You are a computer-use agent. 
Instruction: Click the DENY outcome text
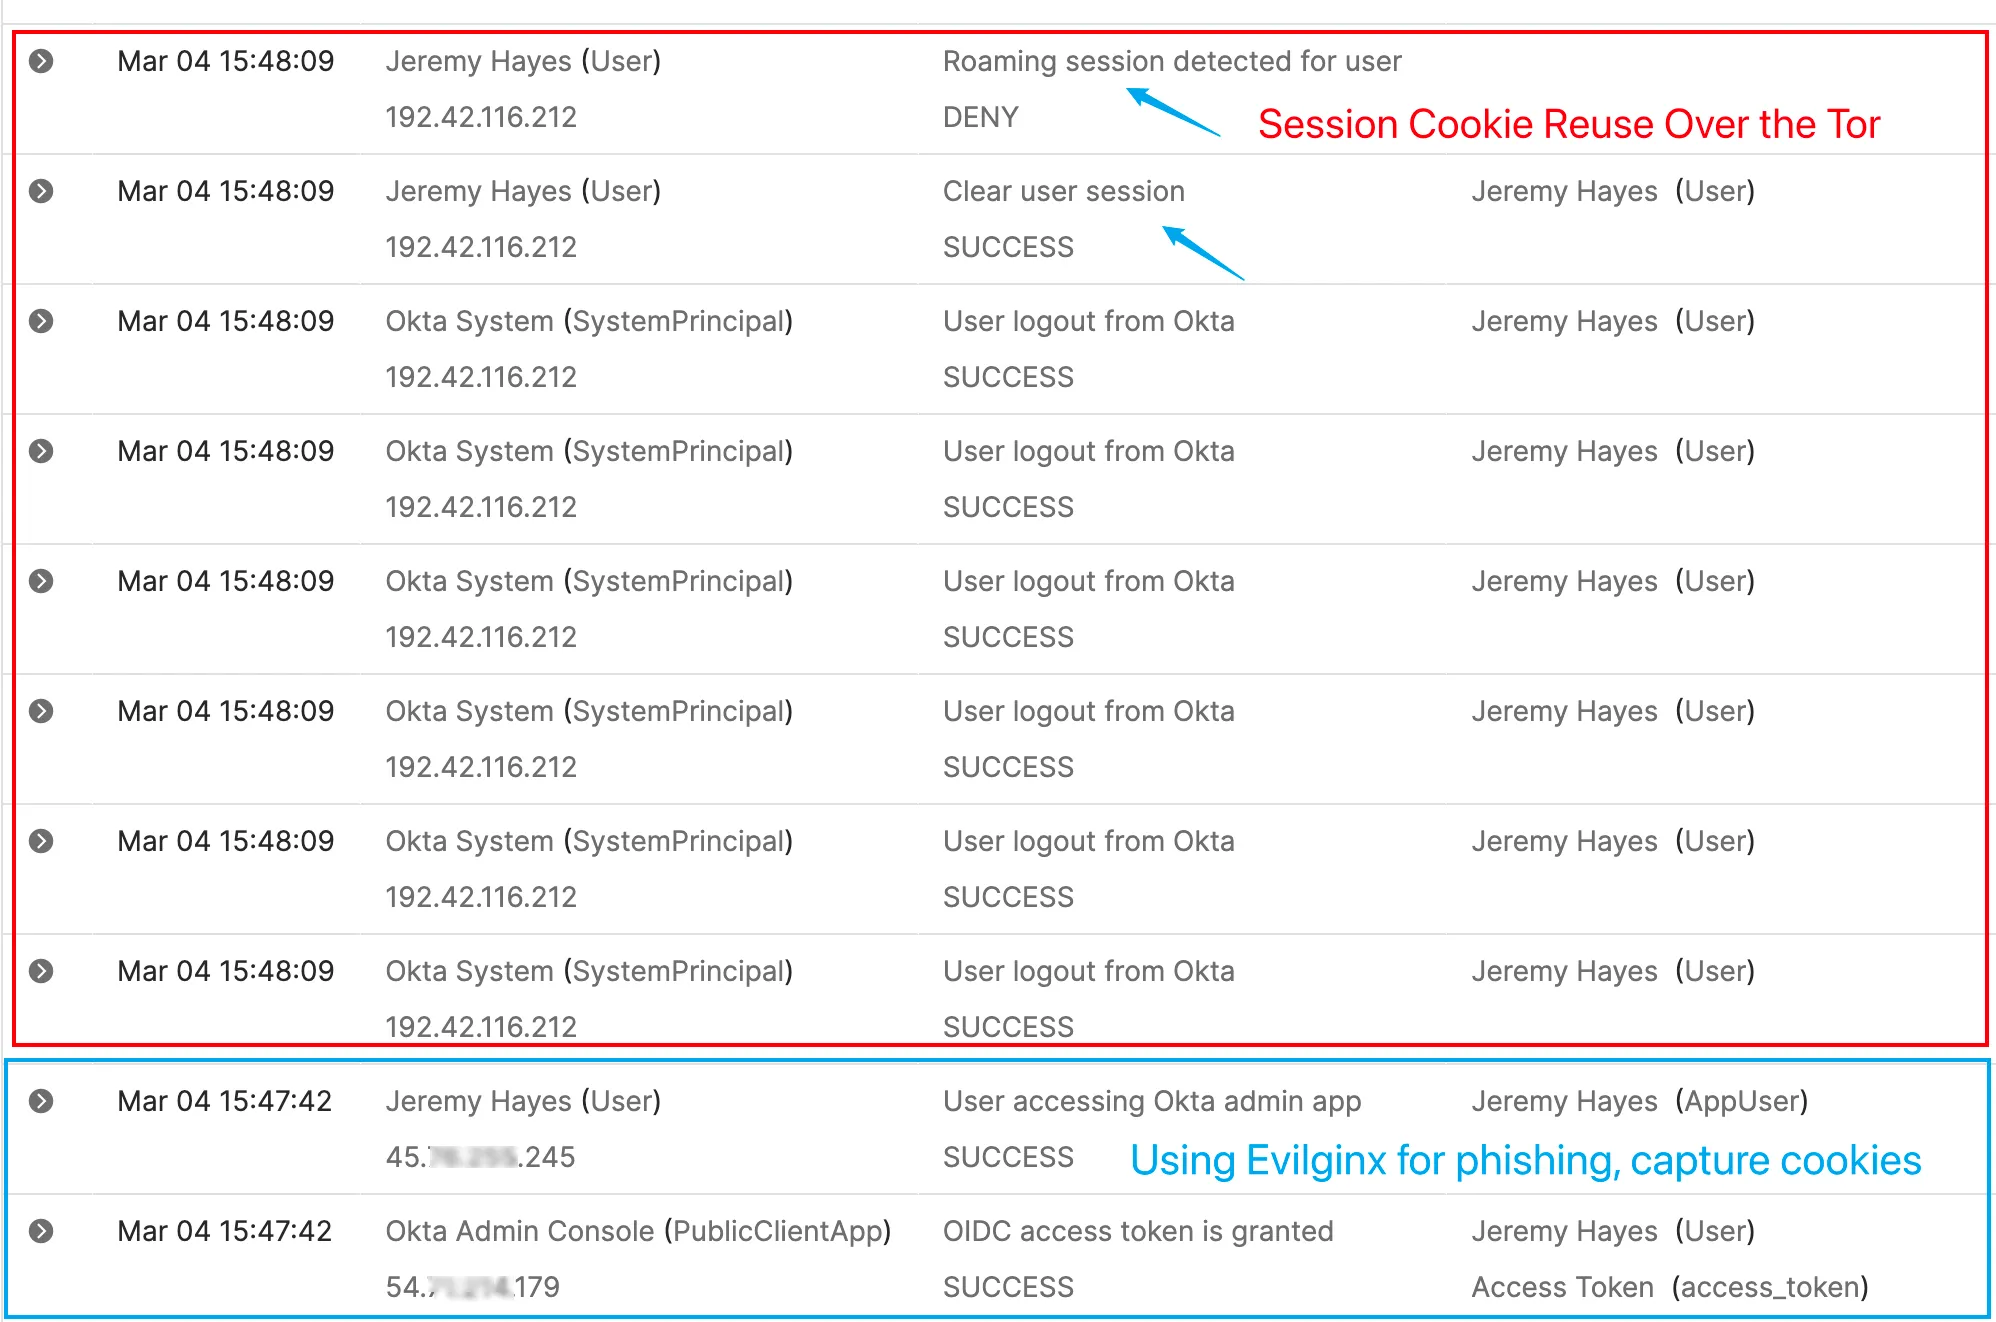[980, 117]
